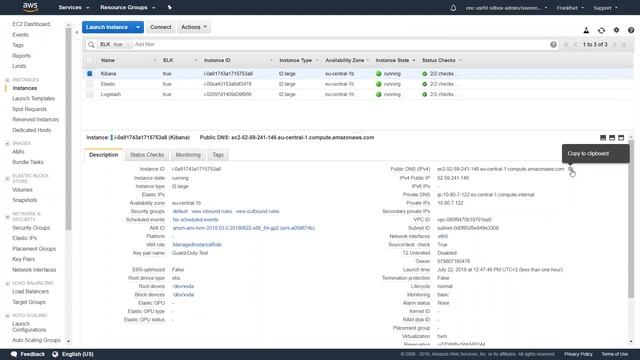Open Security Groups in sidebar
The image size is (640, 360).
coord(31,228)
